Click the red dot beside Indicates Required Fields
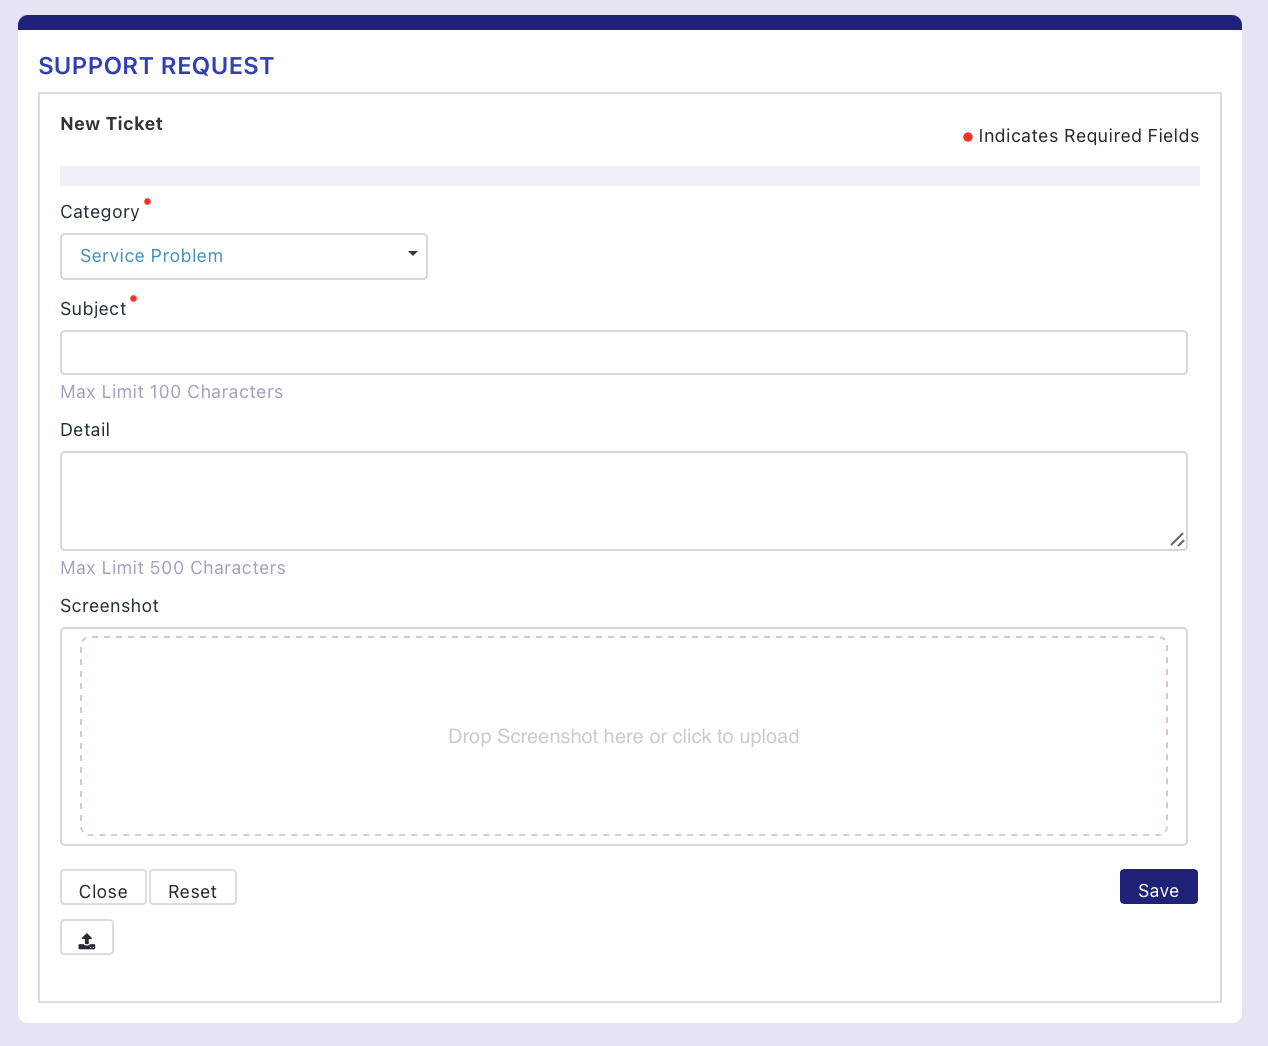 [967, 137]
